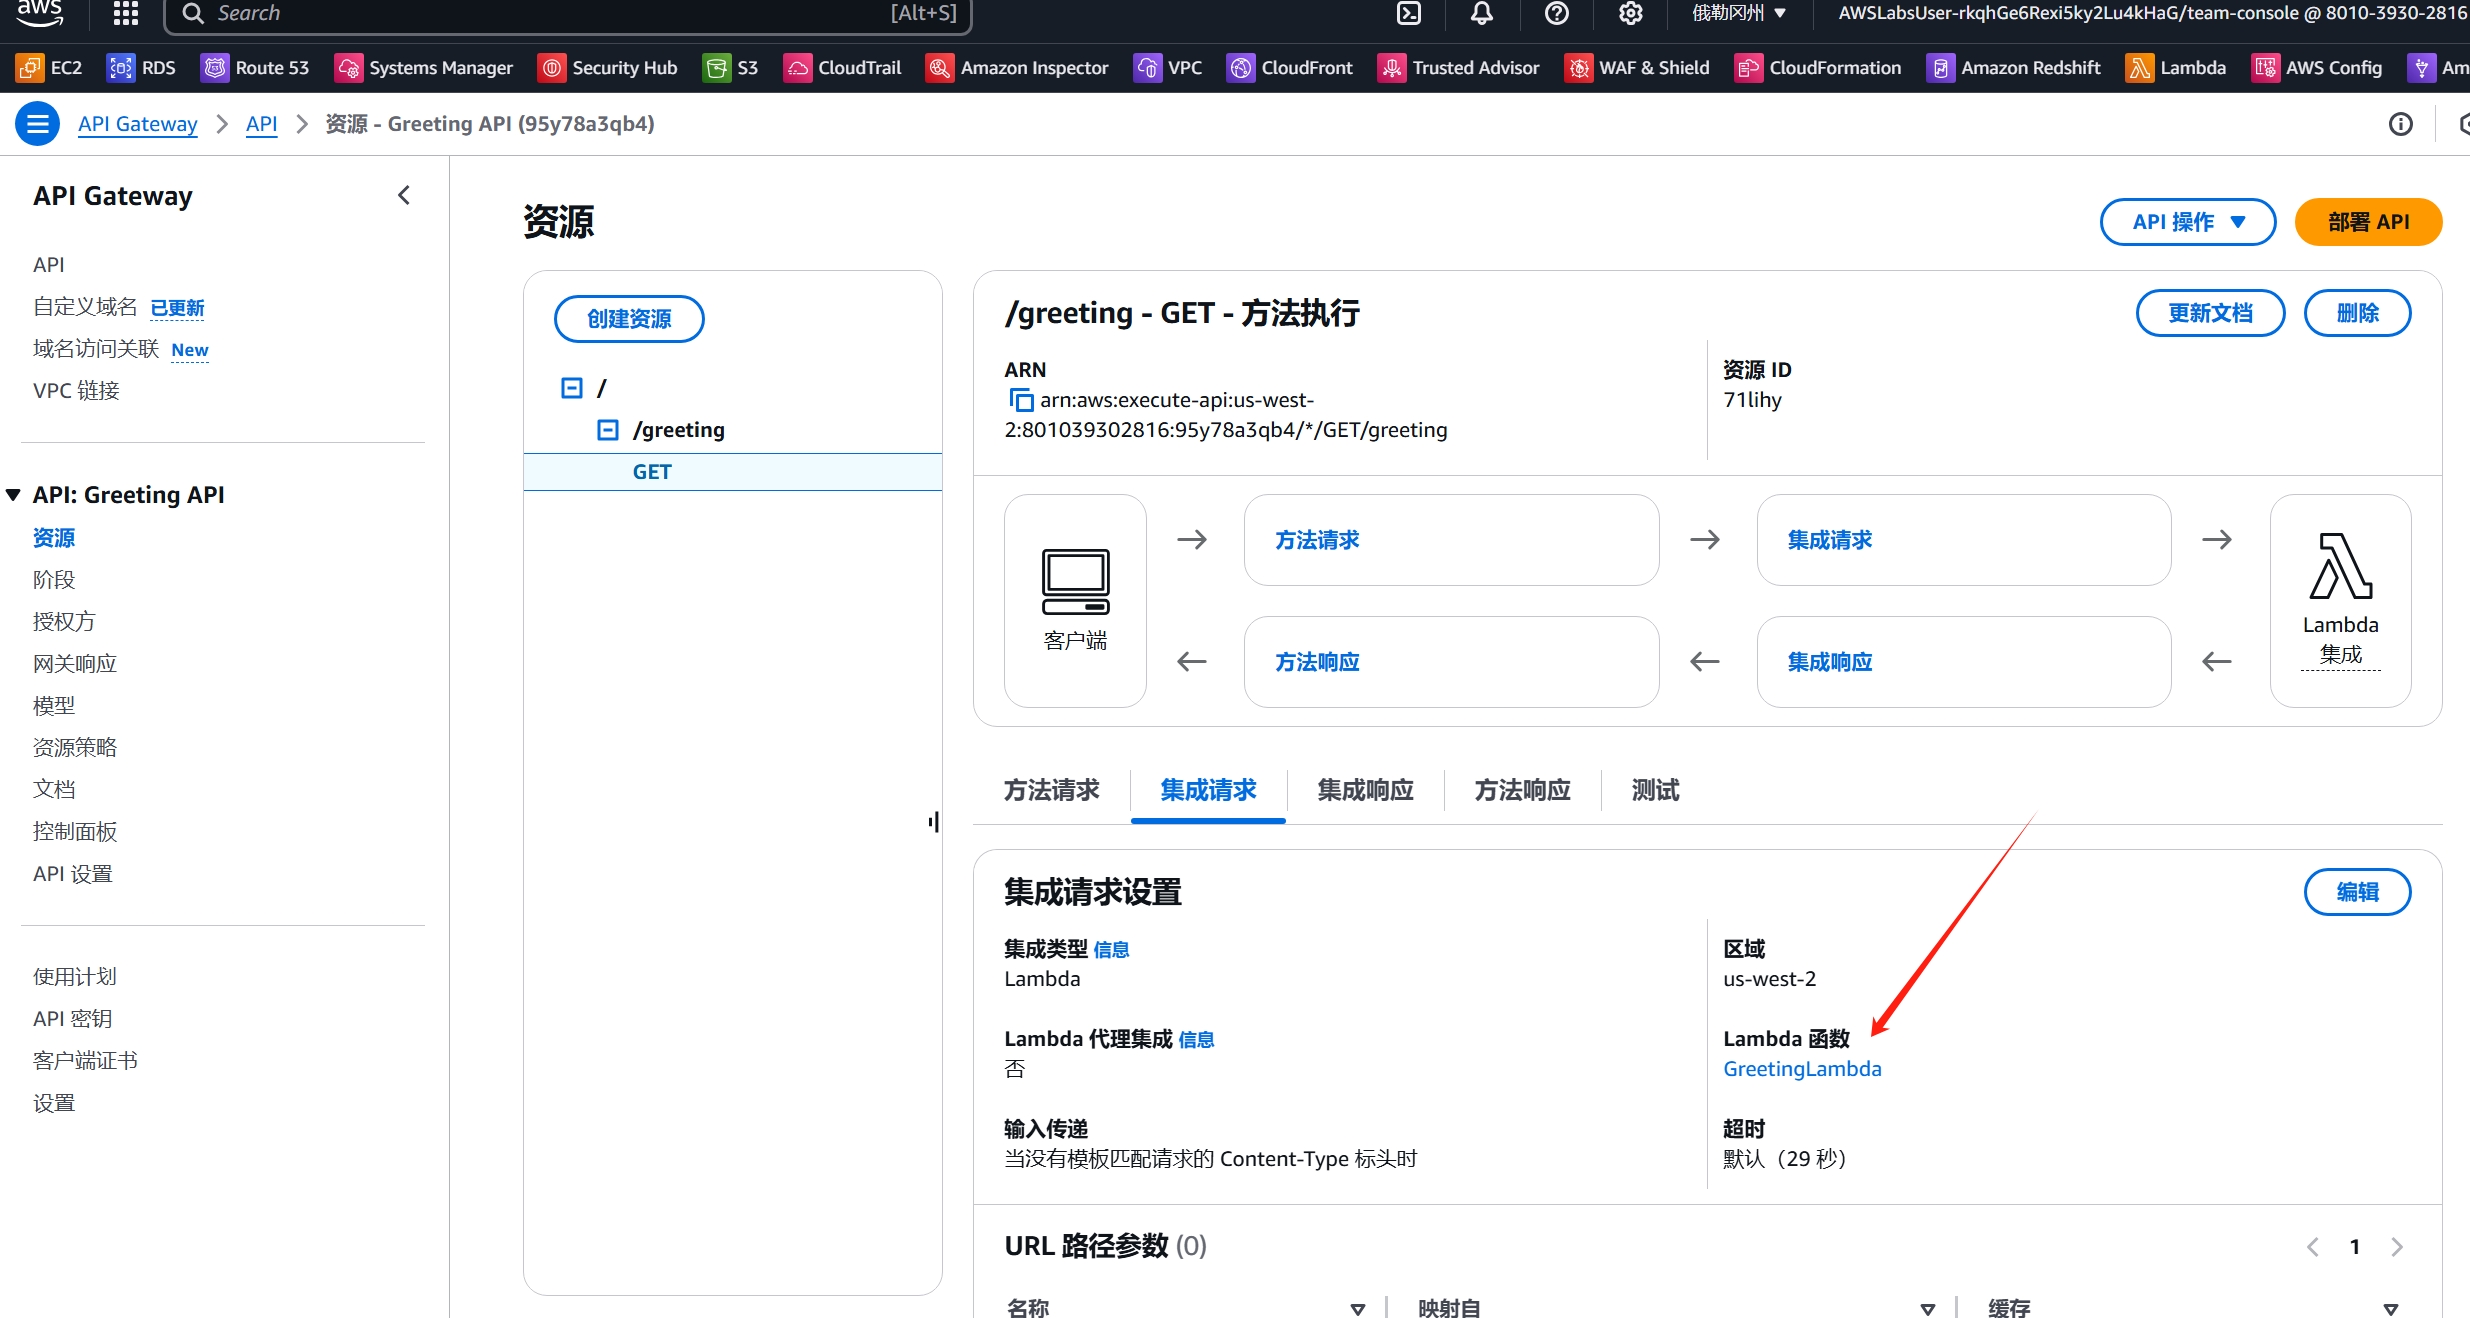The height and width of the screenshot is (1318, 2470).
Task: Open CloudShell terminal icon
Action: pyautogui.click(x=1409, y=13)
